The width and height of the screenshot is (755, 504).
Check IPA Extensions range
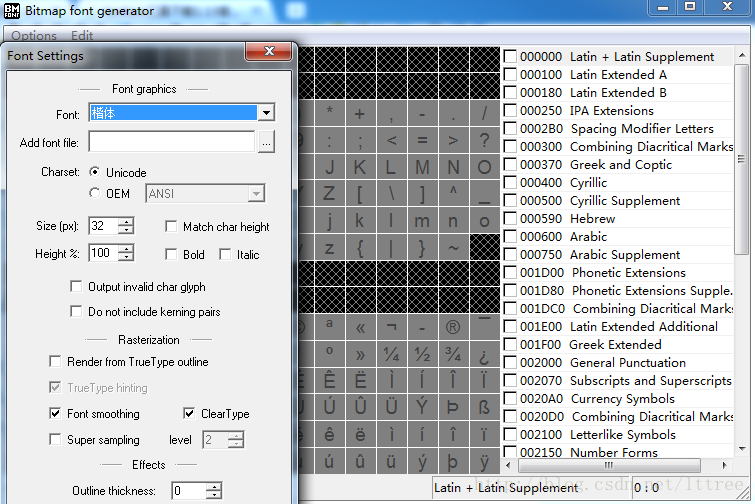pyautogui.click(x=510, y=110)
